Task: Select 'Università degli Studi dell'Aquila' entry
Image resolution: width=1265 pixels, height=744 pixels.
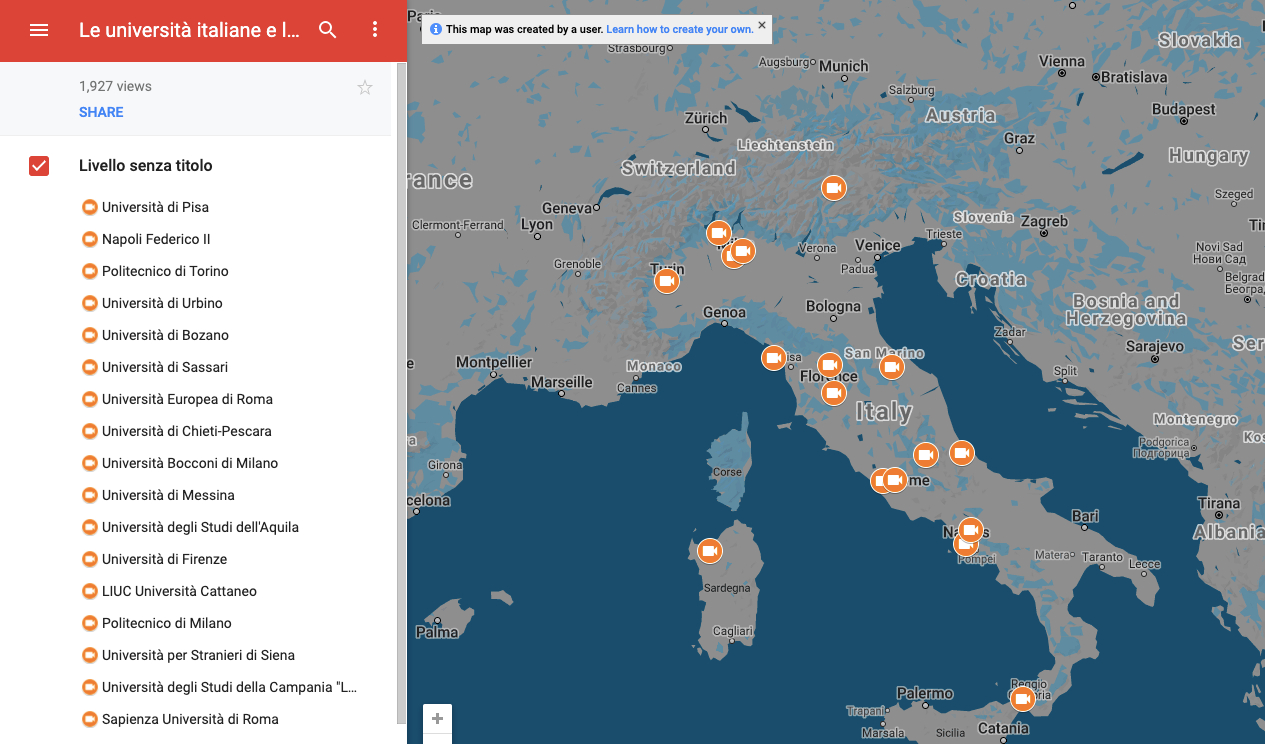Action: [x=200, y=527]
